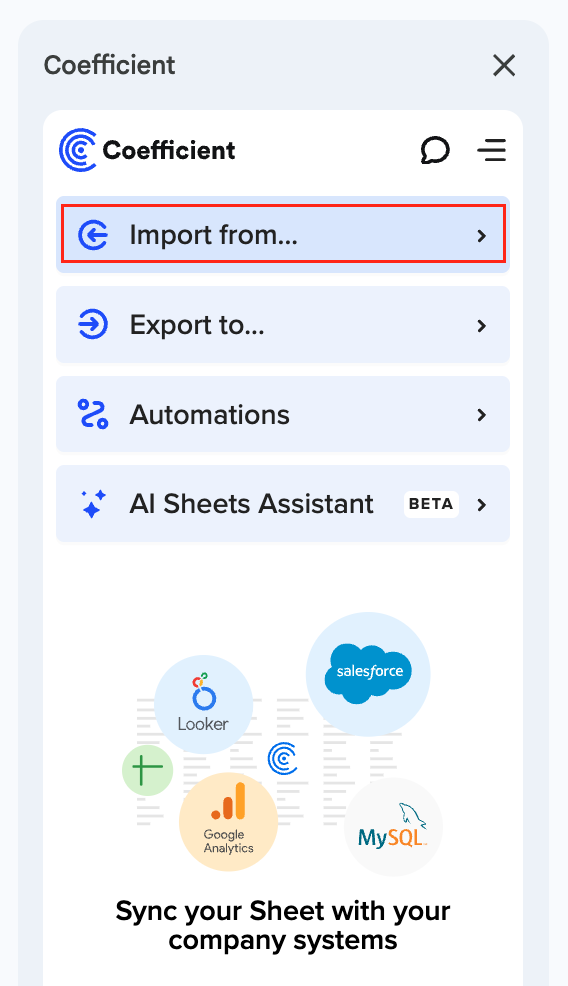Click the Automations workflow icon
This screenshot has width=568, height=986.
tap(93, 414)
